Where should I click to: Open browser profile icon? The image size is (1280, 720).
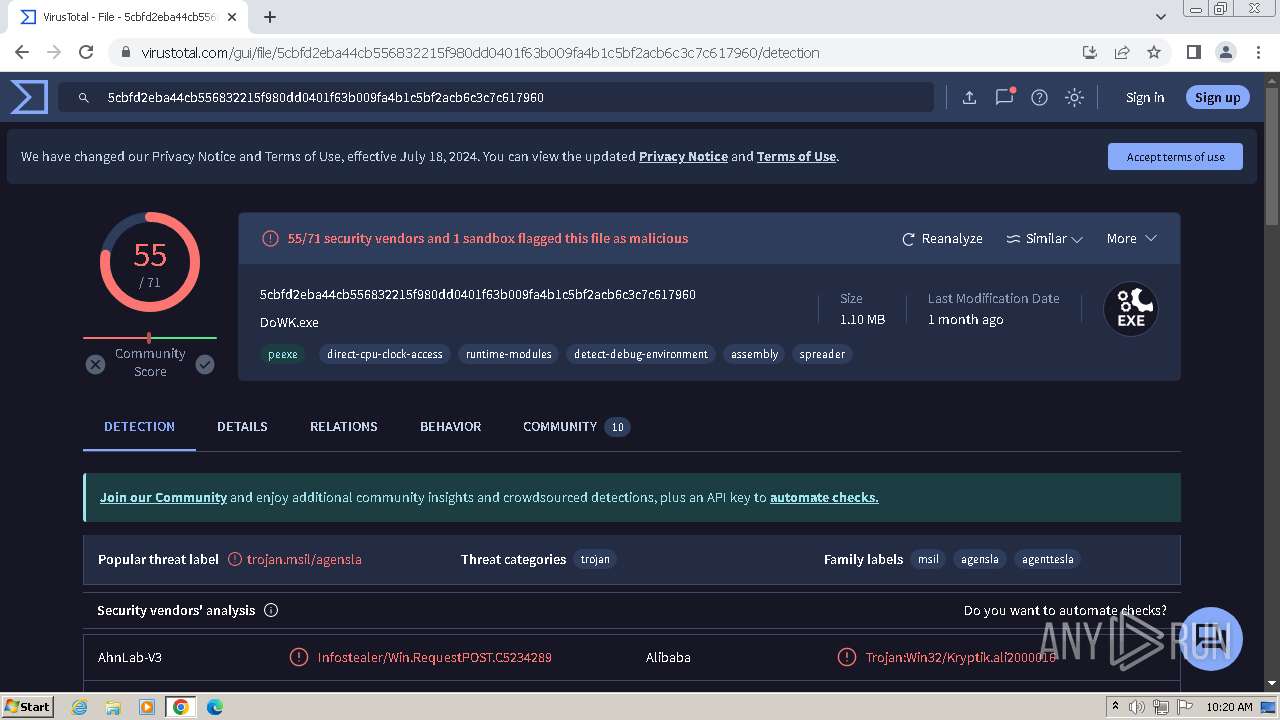[1225, 53]
